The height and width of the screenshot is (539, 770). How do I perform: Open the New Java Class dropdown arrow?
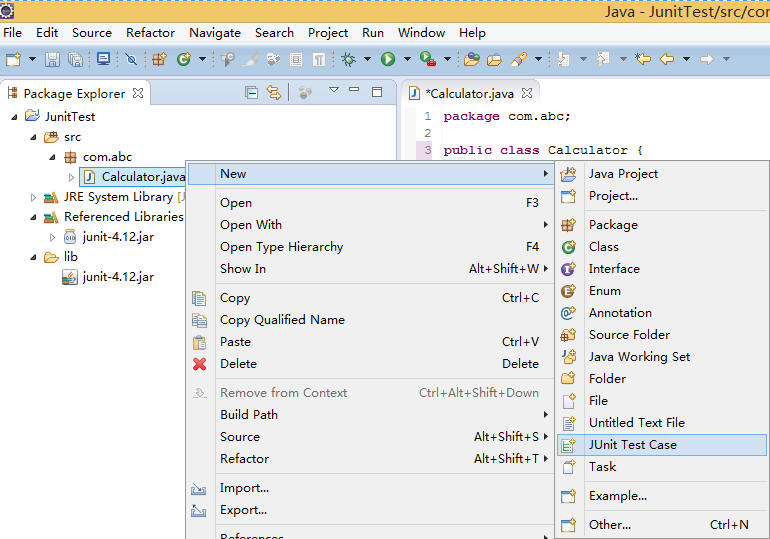pyautogui.click(x=202, y=59)
